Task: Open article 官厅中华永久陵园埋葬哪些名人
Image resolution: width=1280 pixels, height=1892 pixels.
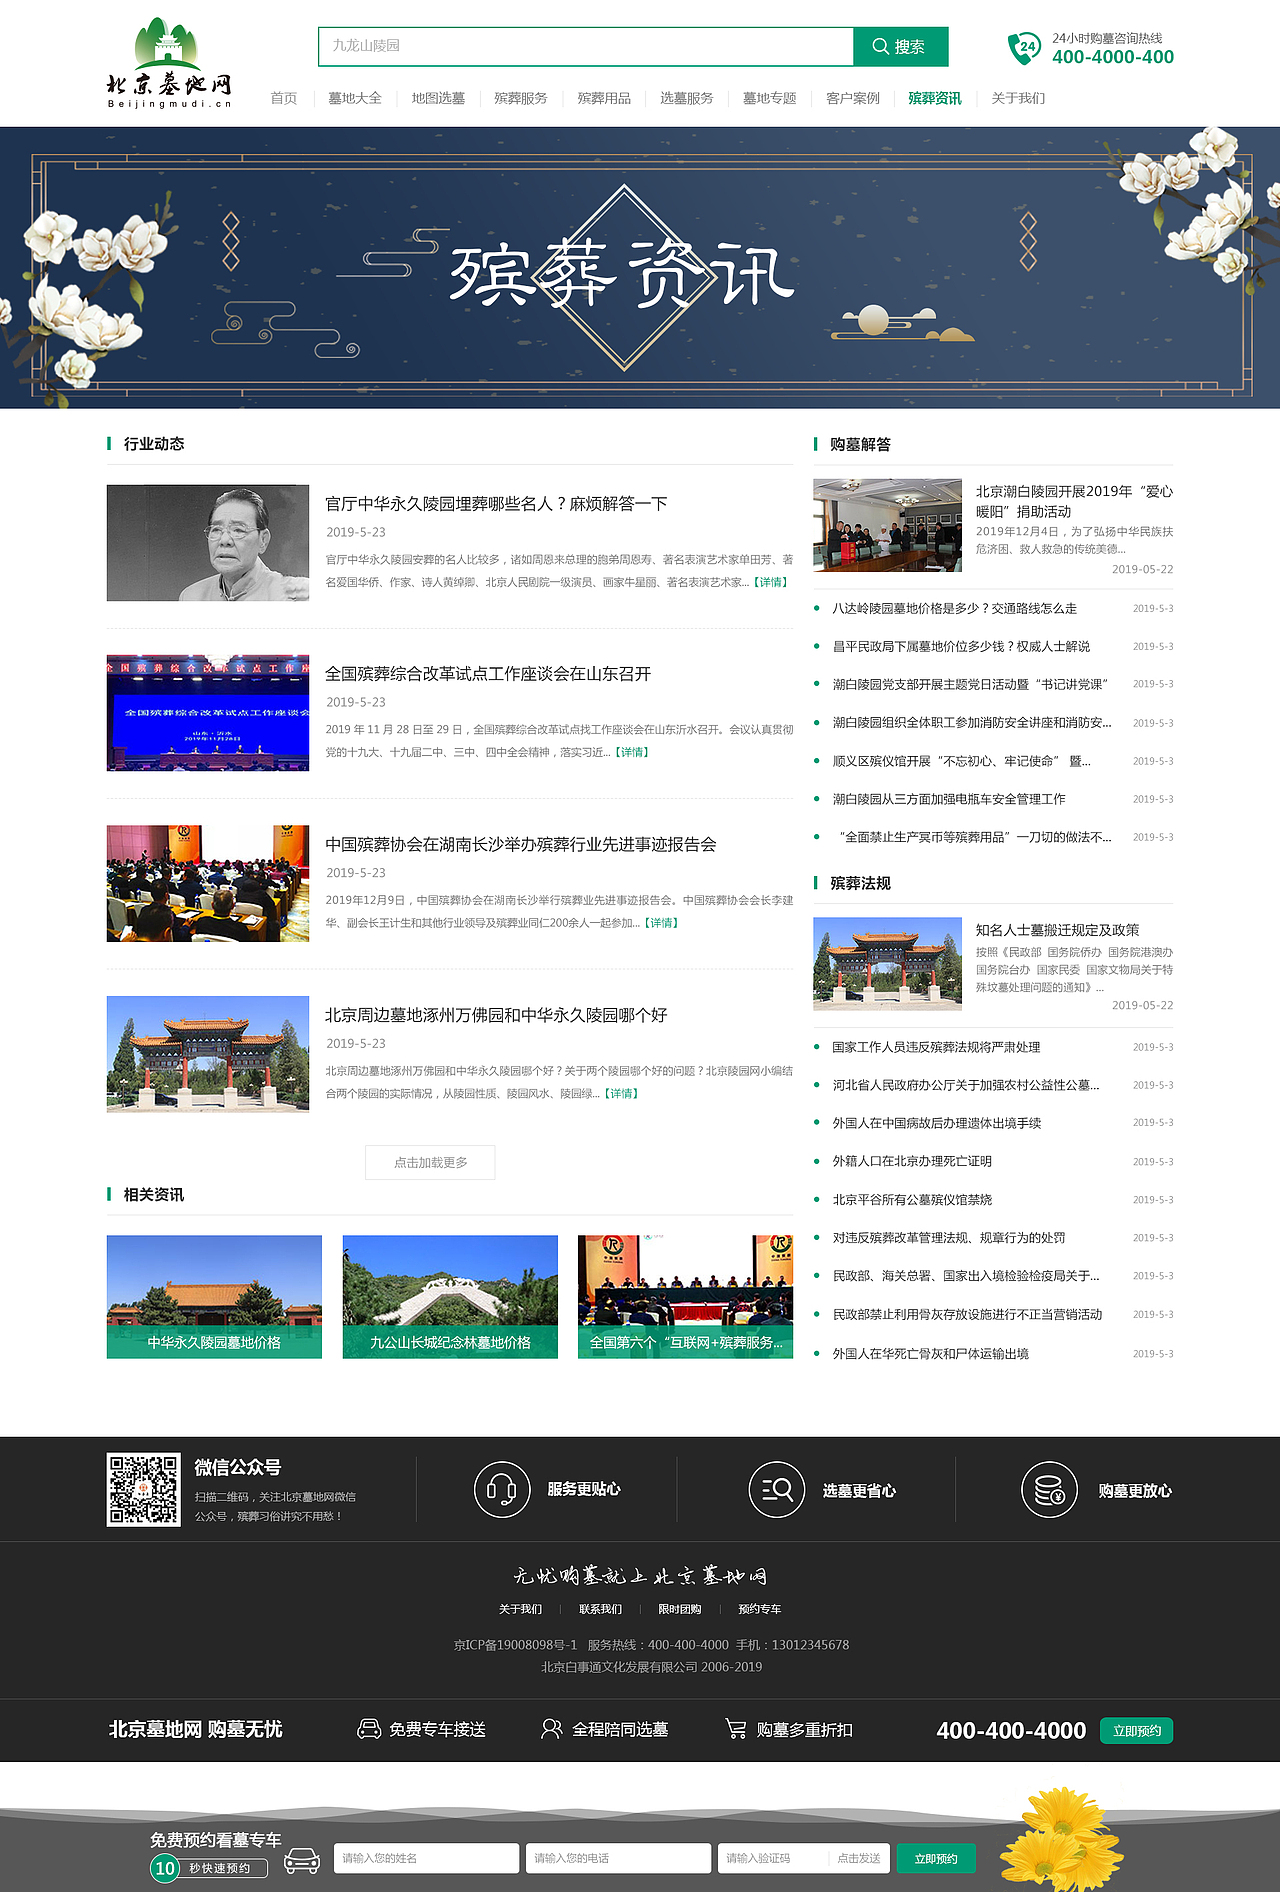Action: [496, 504]
